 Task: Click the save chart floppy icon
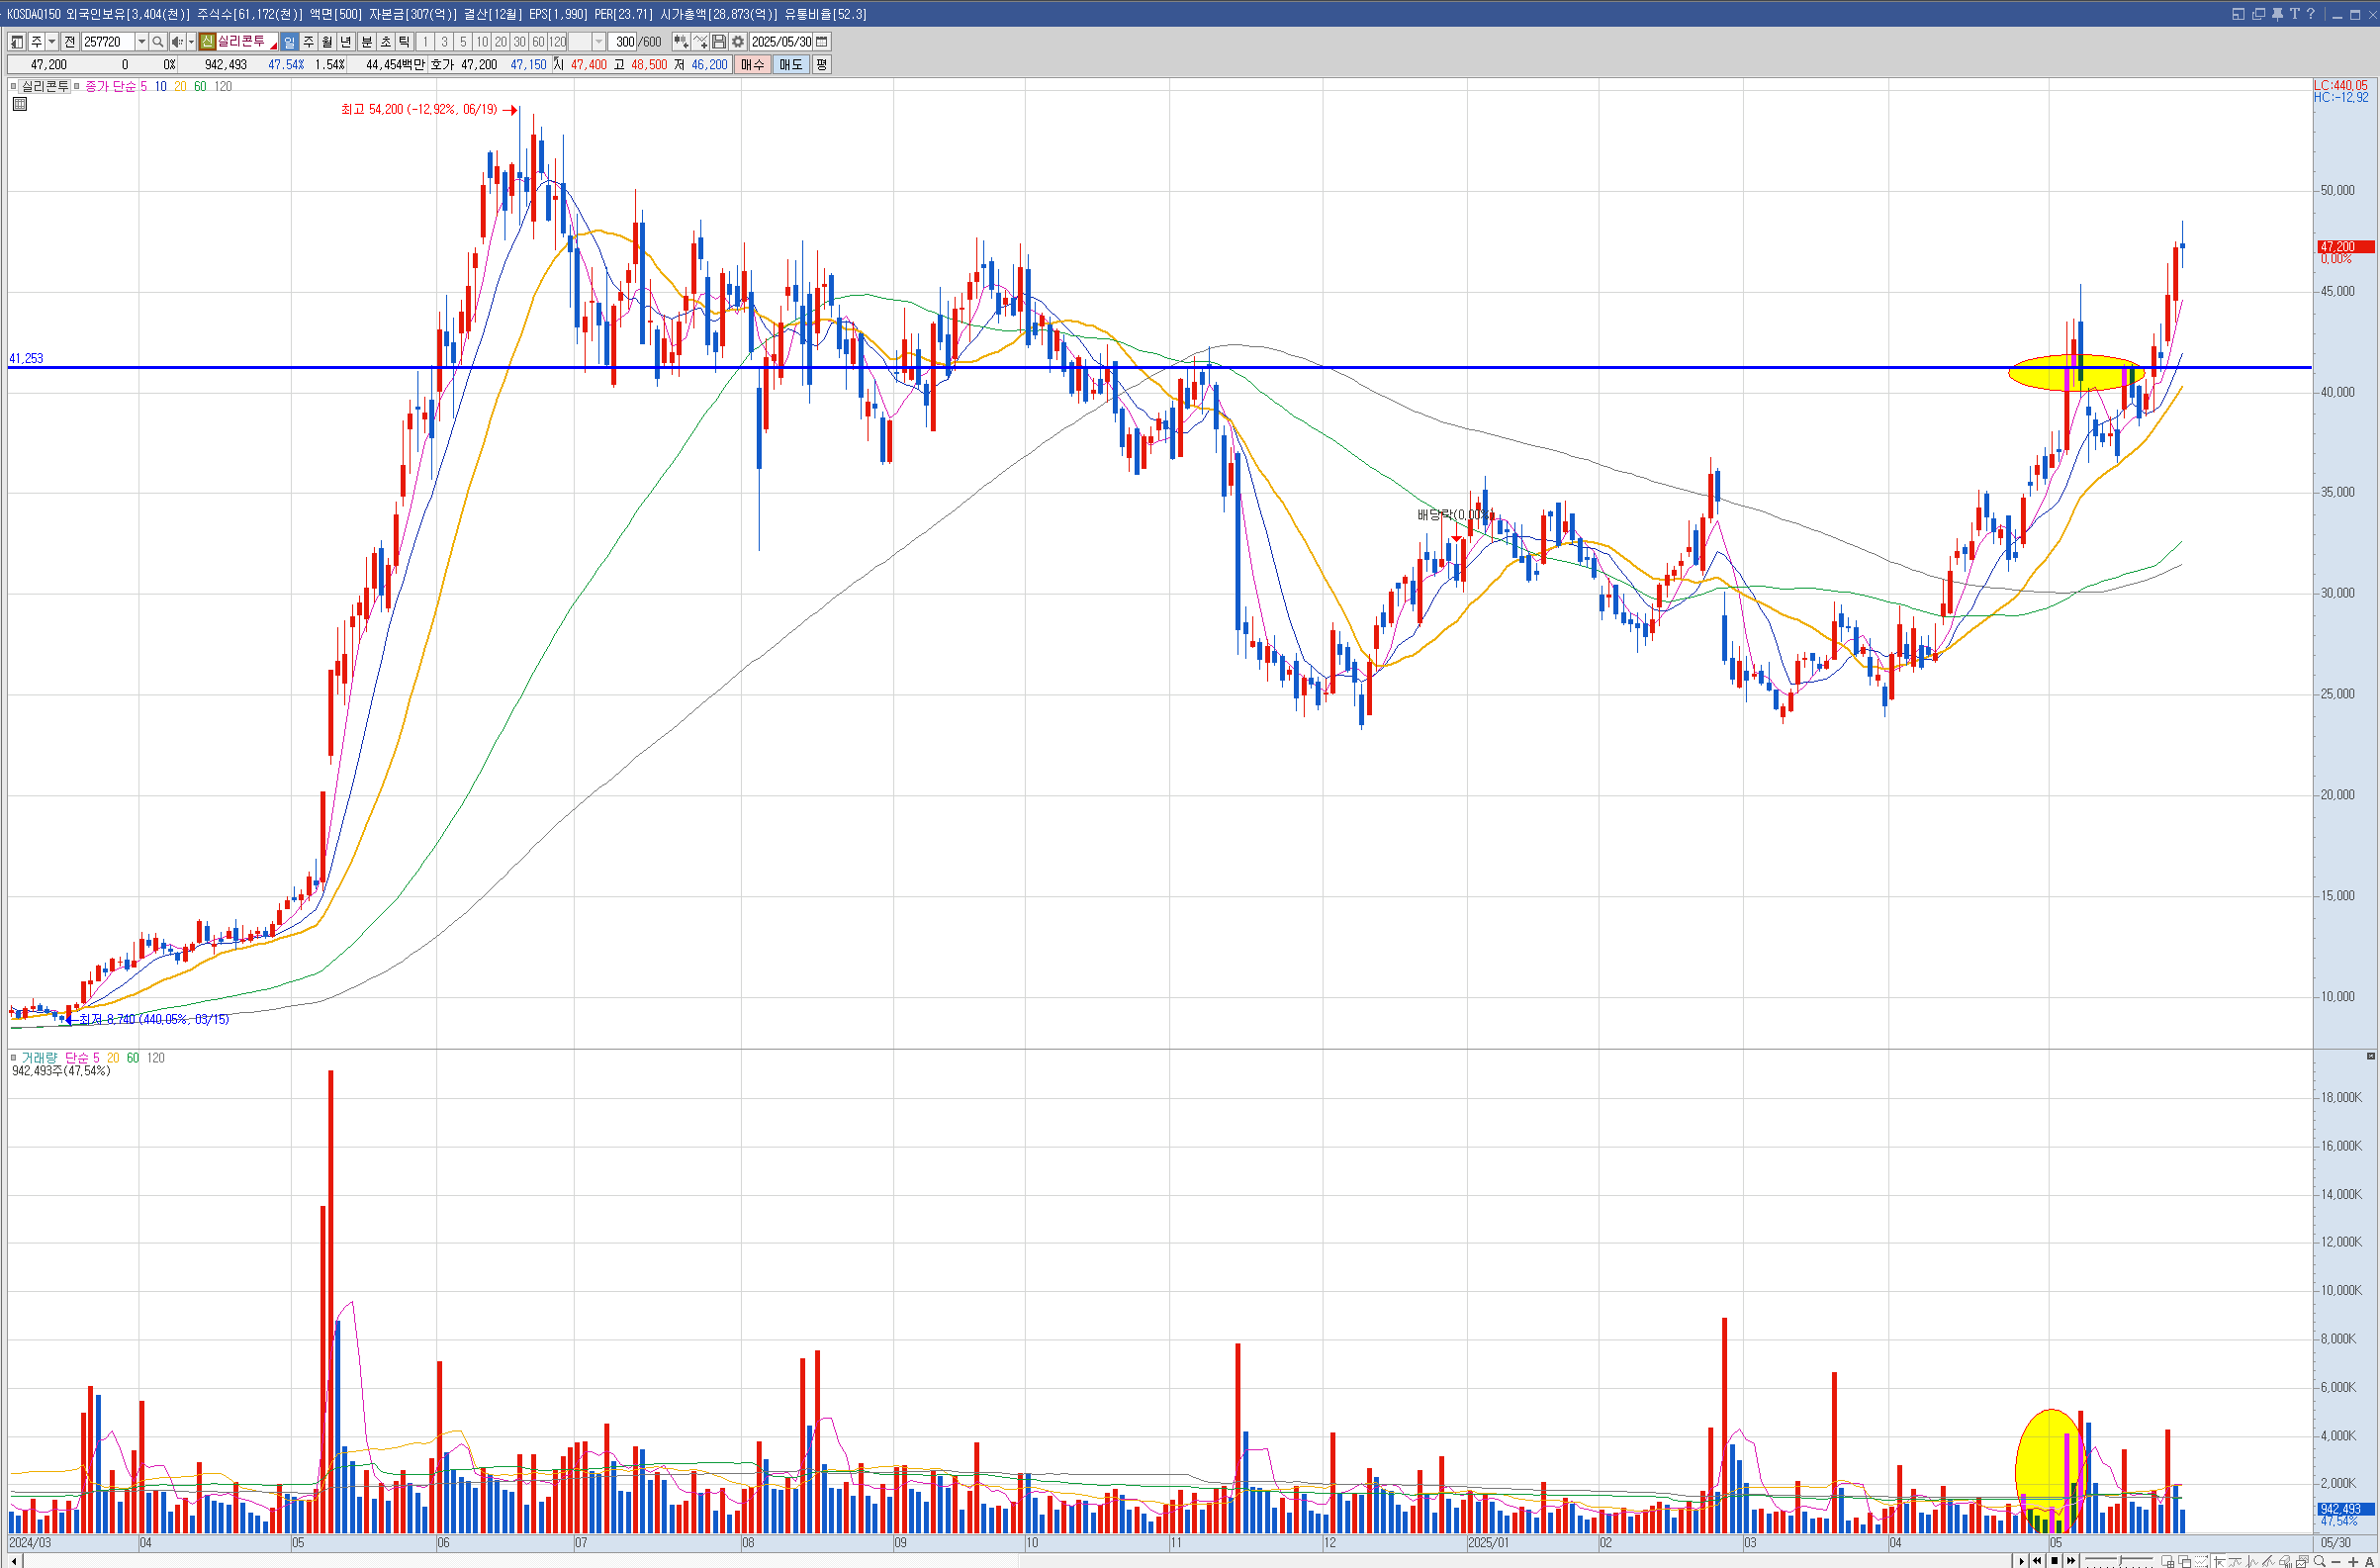tap(719, 42)
